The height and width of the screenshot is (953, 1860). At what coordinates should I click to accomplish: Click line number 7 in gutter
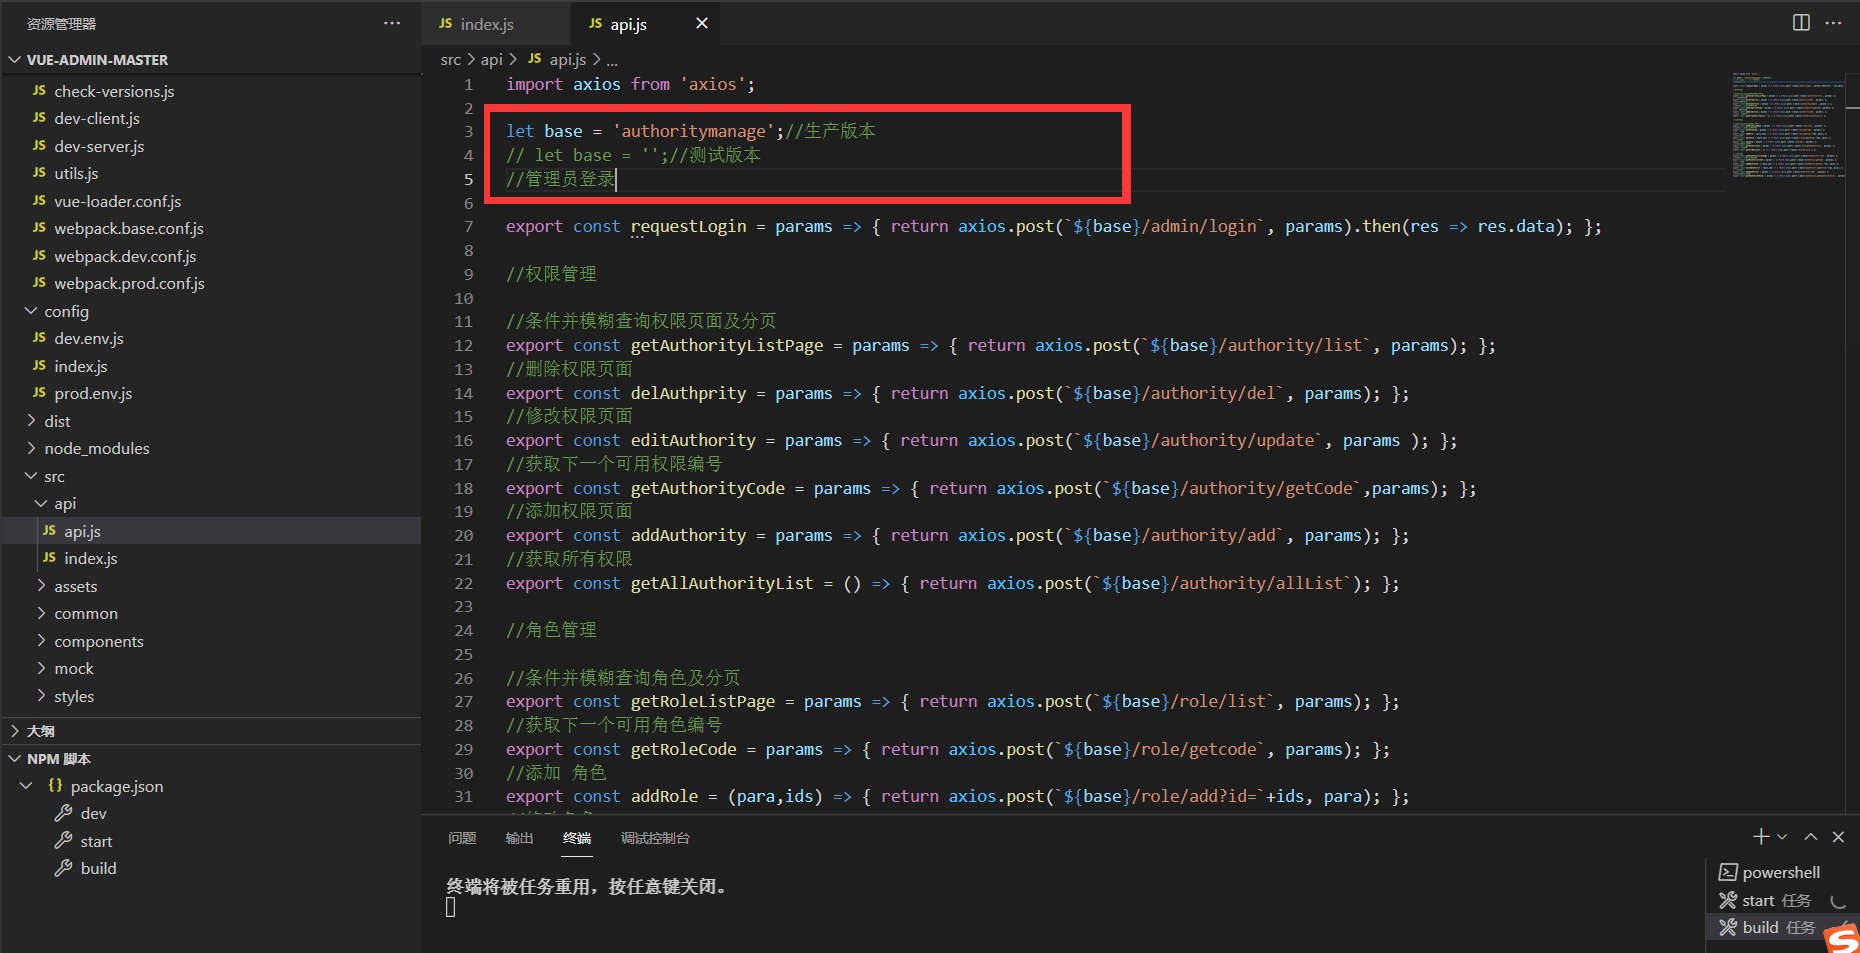[x=468, y=227]
